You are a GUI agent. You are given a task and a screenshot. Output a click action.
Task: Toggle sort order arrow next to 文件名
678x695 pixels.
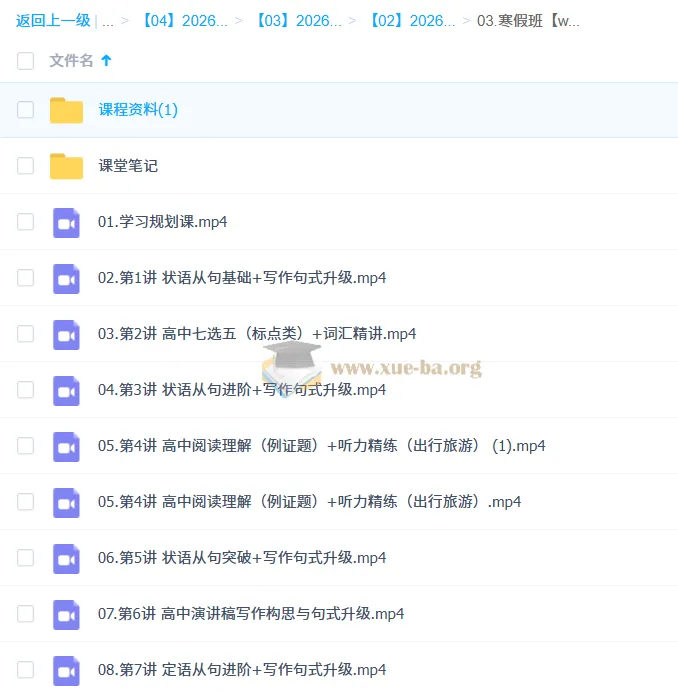(106, 61)
